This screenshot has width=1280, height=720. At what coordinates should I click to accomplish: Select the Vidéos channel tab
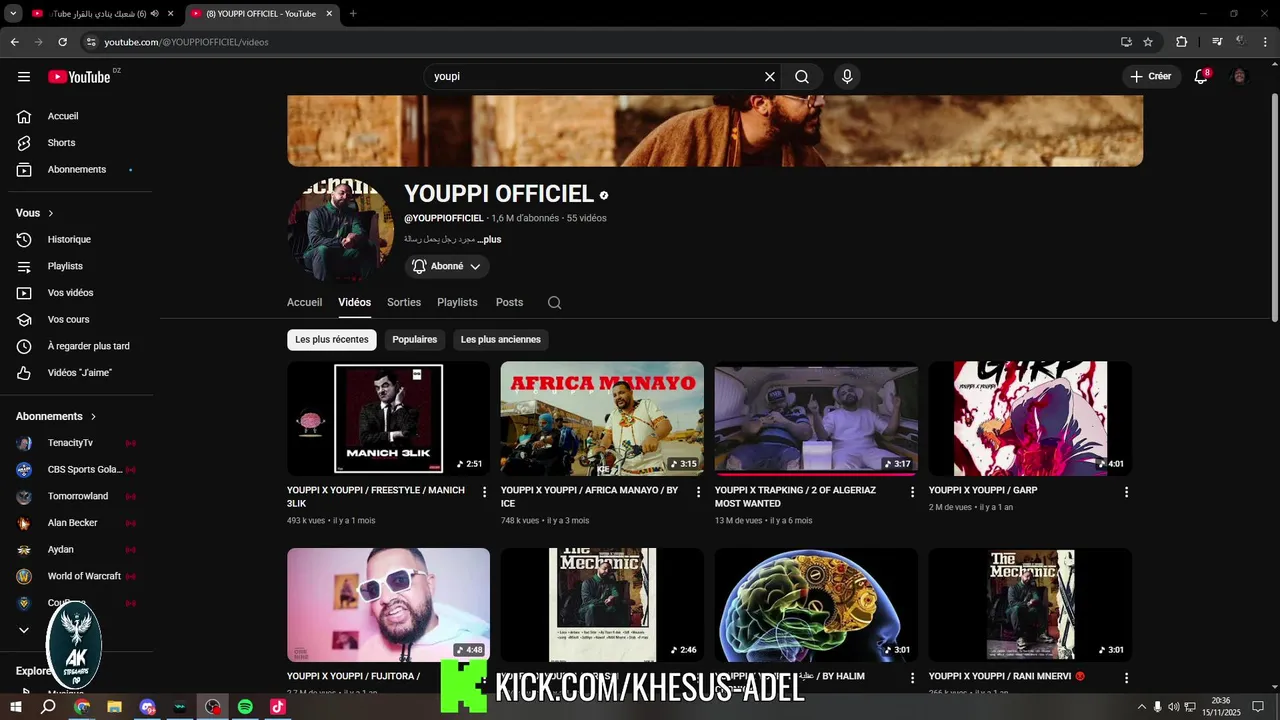354,302
